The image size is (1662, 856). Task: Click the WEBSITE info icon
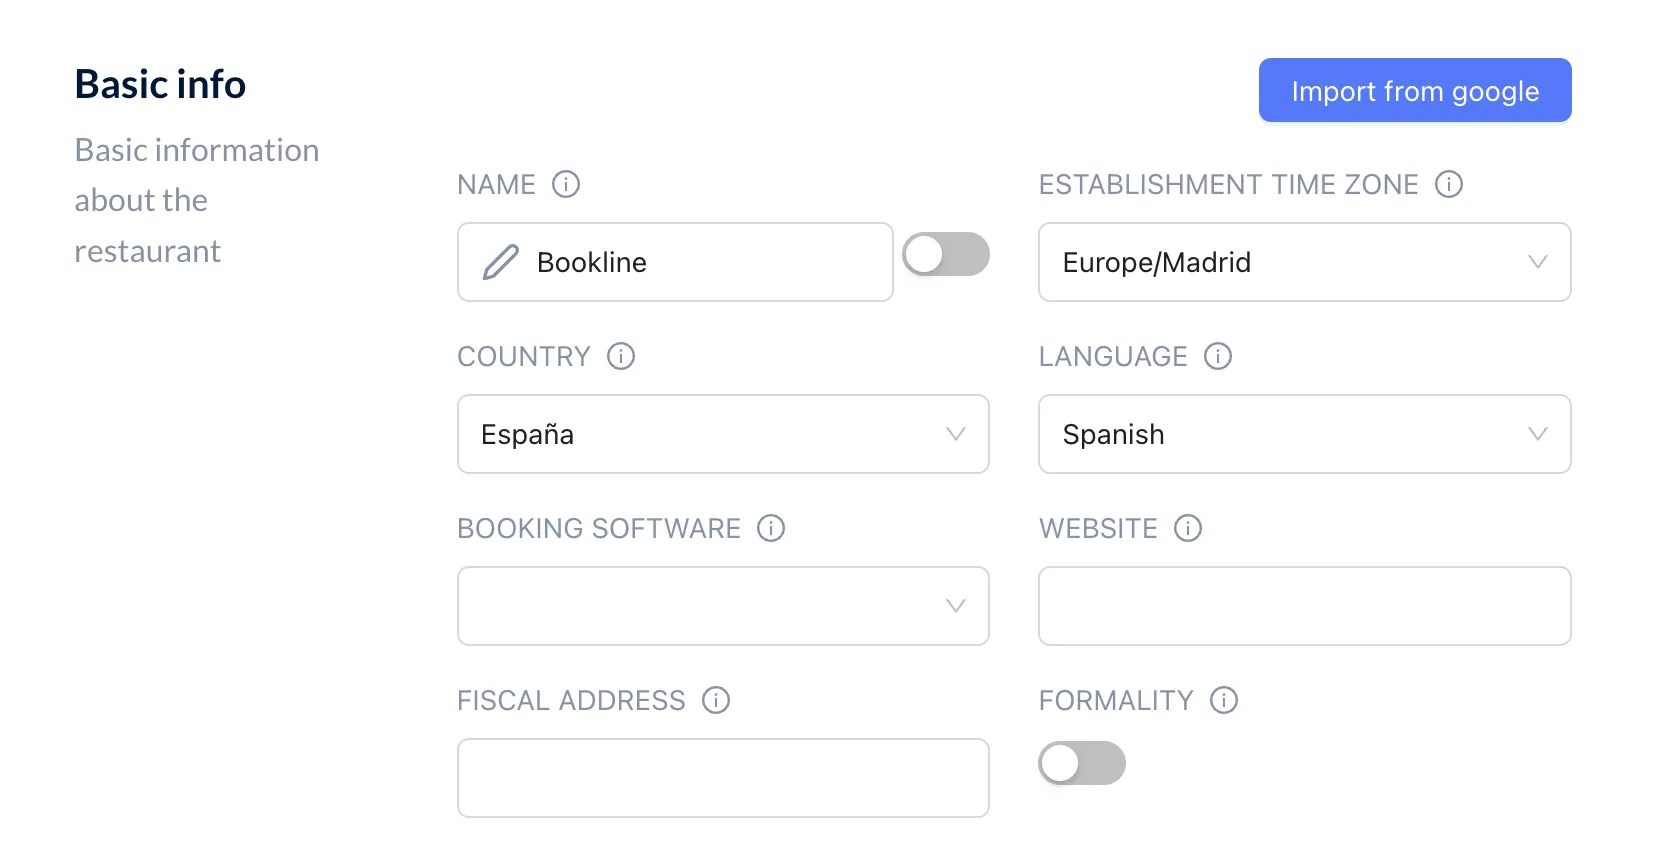[1188, 528]
